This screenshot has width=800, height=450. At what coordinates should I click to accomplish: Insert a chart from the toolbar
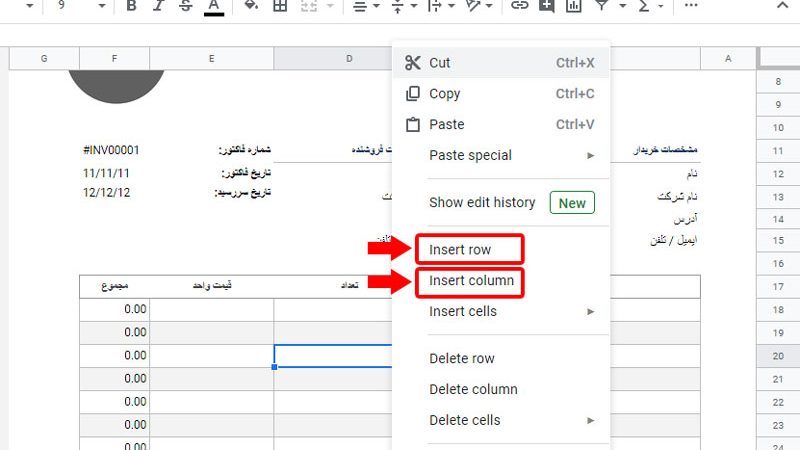[x=573, y=7]
